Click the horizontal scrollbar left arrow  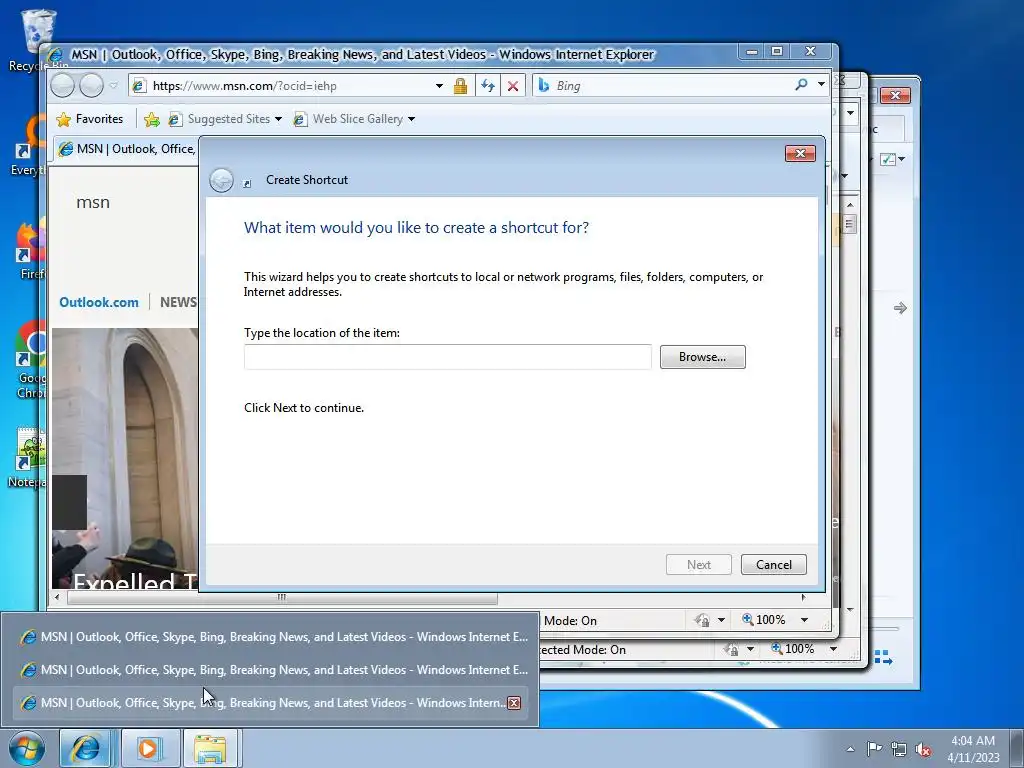(57, 597)
